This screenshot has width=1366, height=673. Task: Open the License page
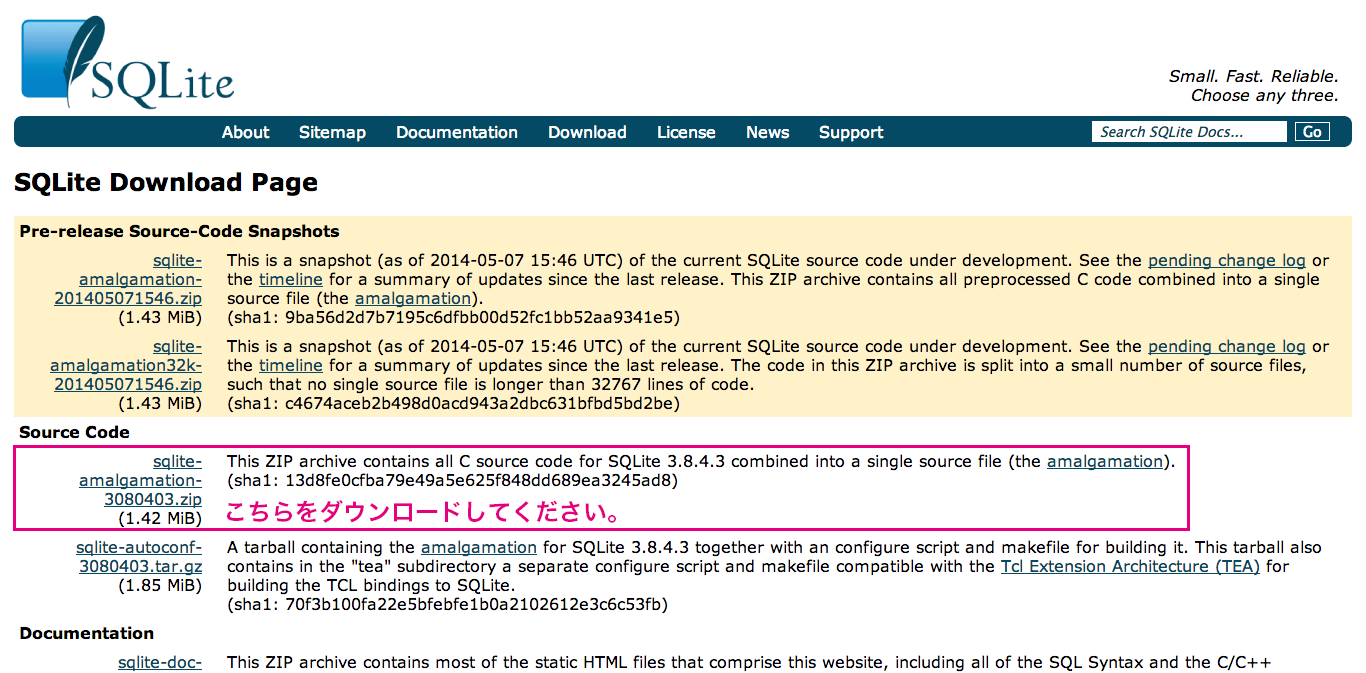(x=686, y=132)
